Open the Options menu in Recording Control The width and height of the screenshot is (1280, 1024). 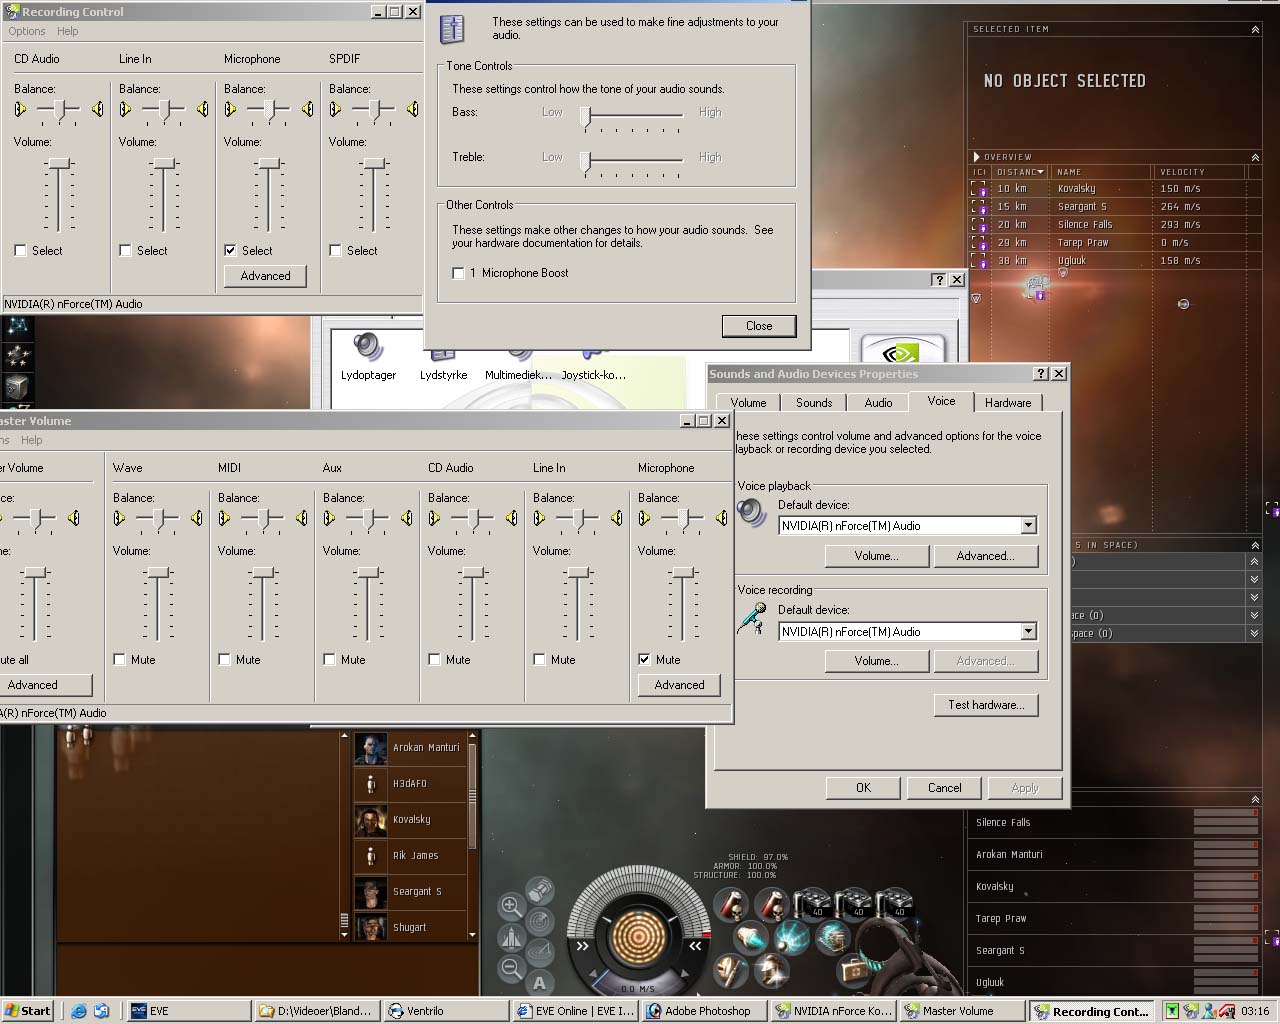point(27,31)
